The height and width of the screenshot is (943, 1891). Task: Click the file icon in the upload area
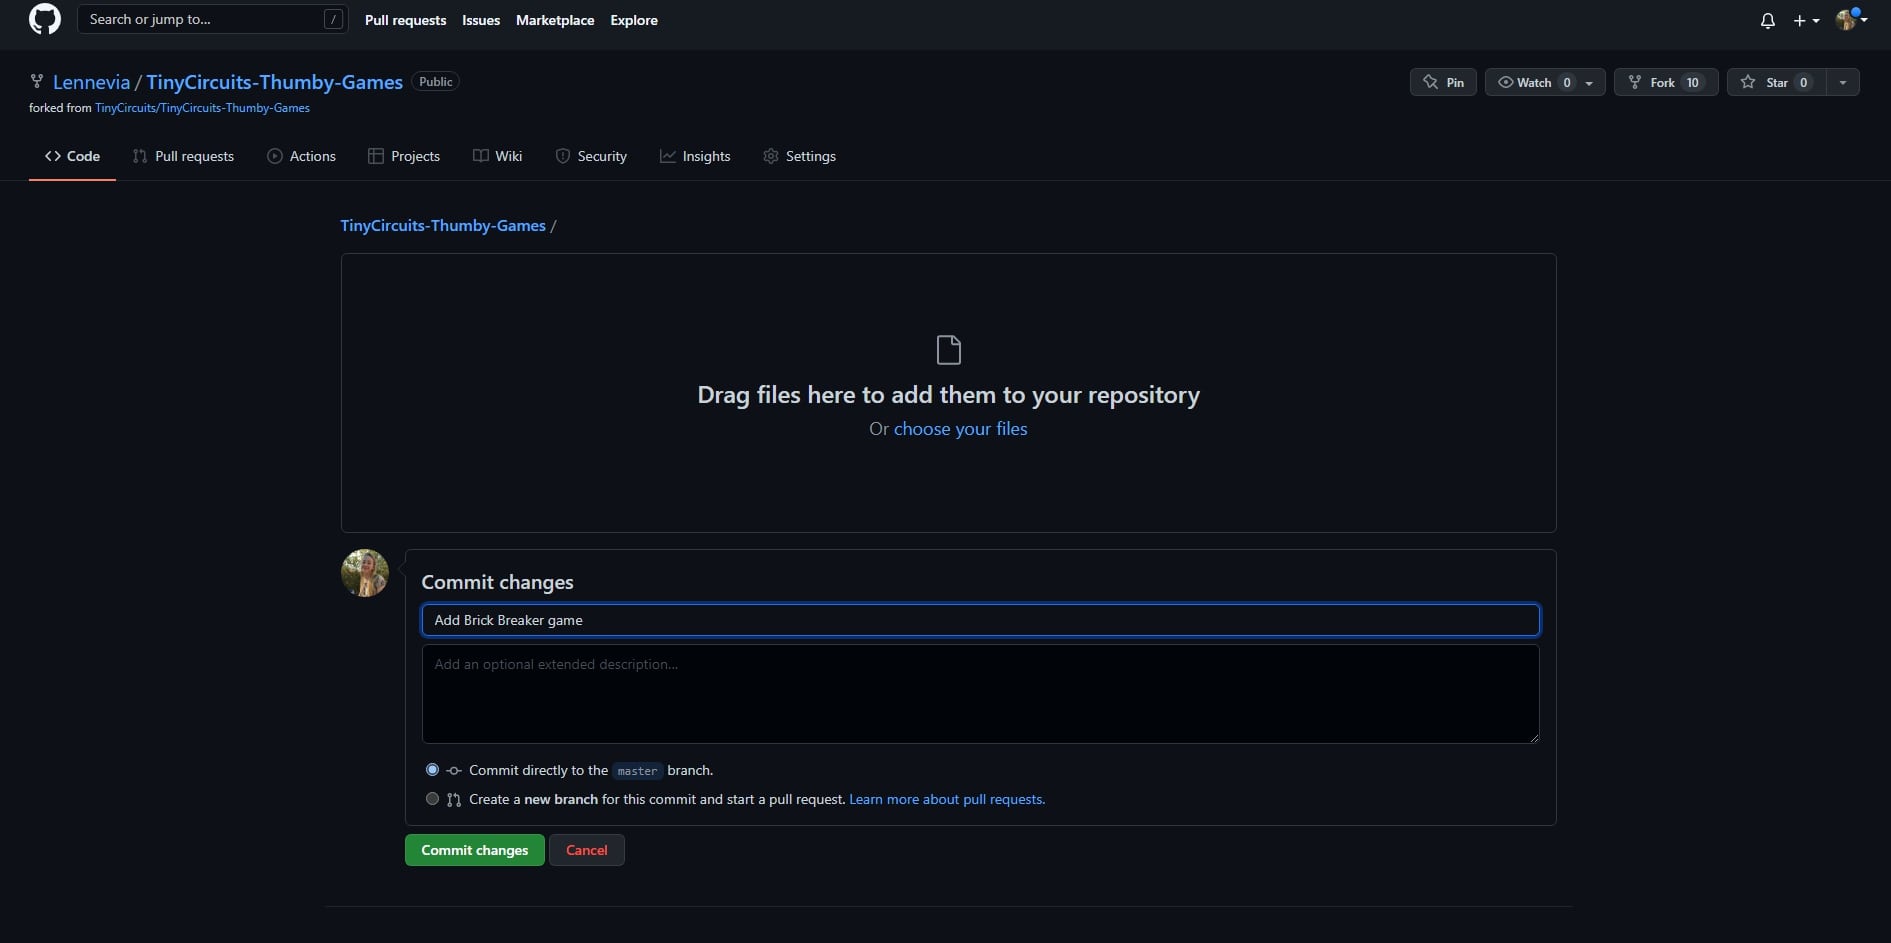pyautogui.click(x=948, y=350)
